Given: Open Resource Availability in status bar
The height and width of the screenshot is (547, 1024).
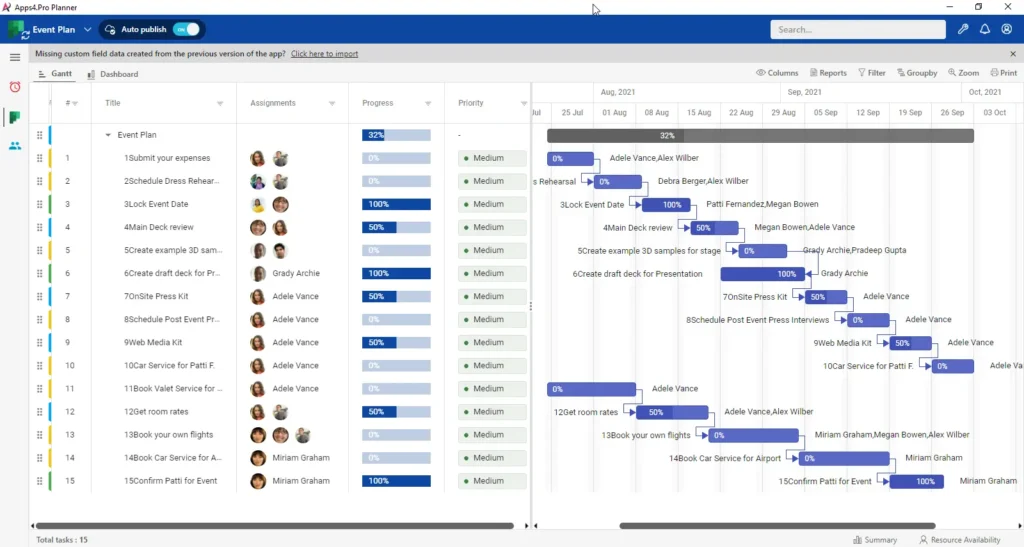Looking at the screenshot, I should coord(959,540).
